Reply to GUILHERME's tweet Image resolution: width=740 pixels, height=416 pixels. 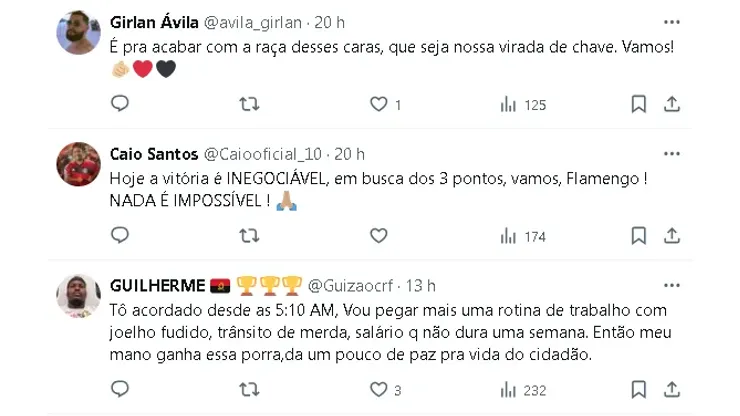click(x=119, y=390)
